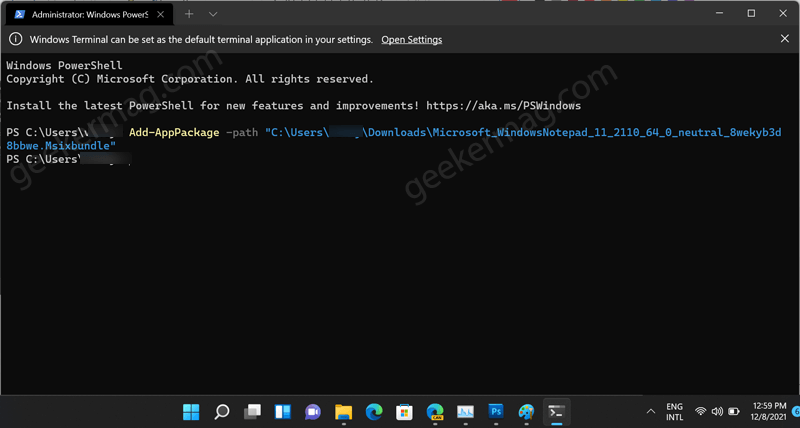Click the -path parameter text
Viewport: 800px width, 428px height.
242,133
